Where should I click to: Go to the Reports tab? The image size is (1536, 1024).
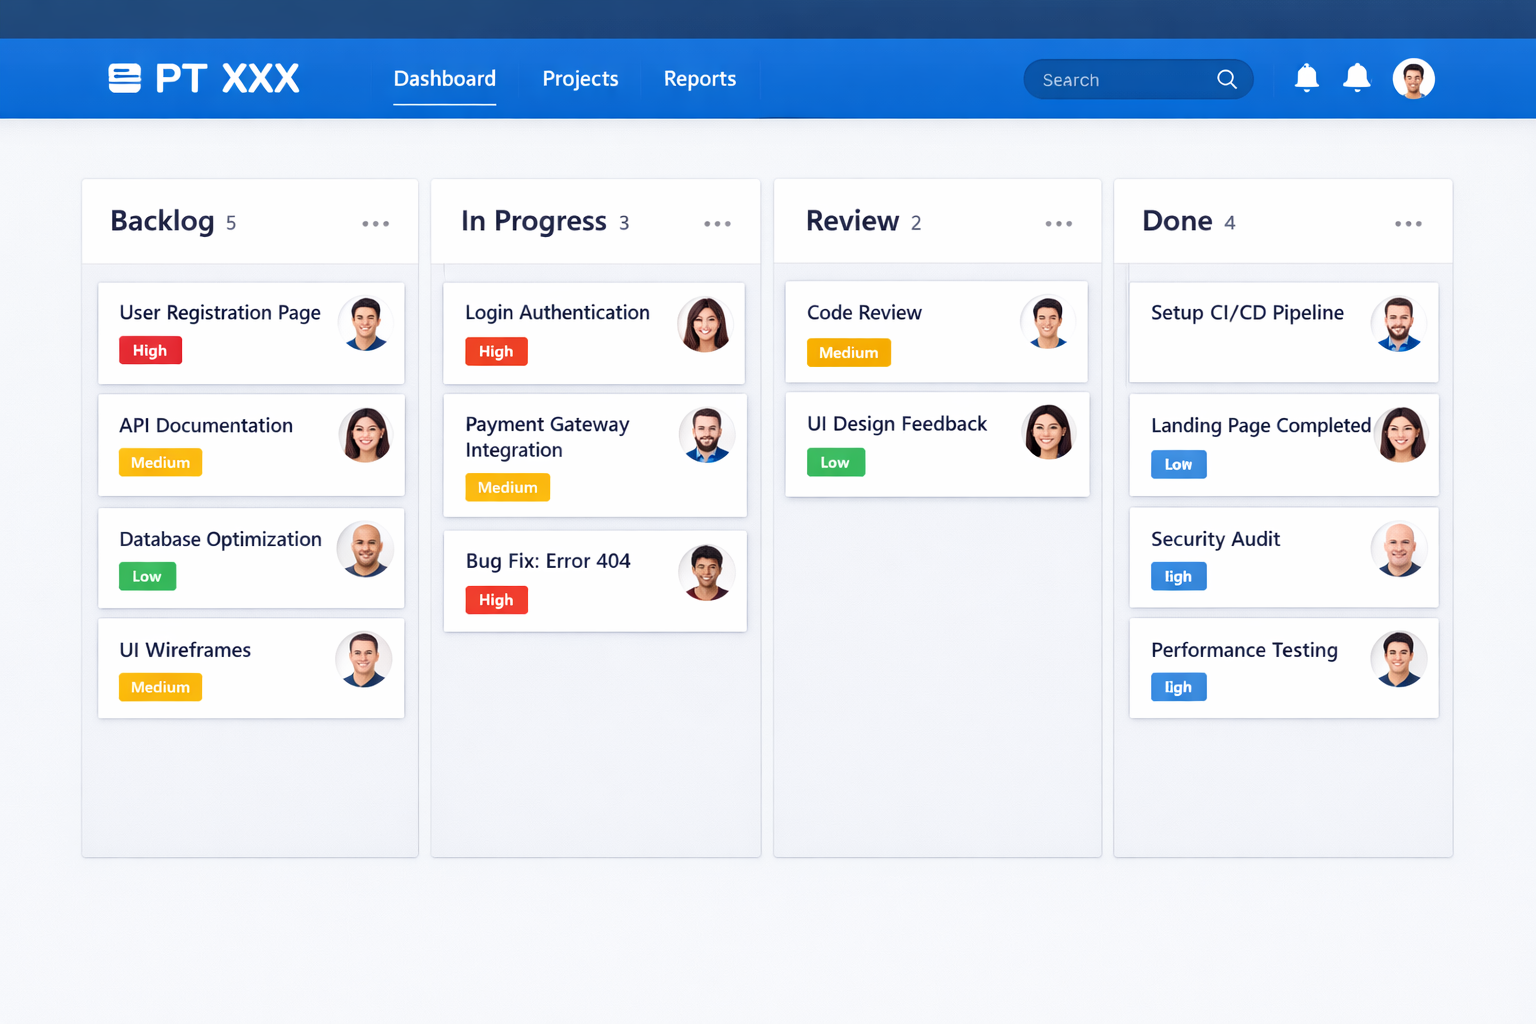[700, 79]
